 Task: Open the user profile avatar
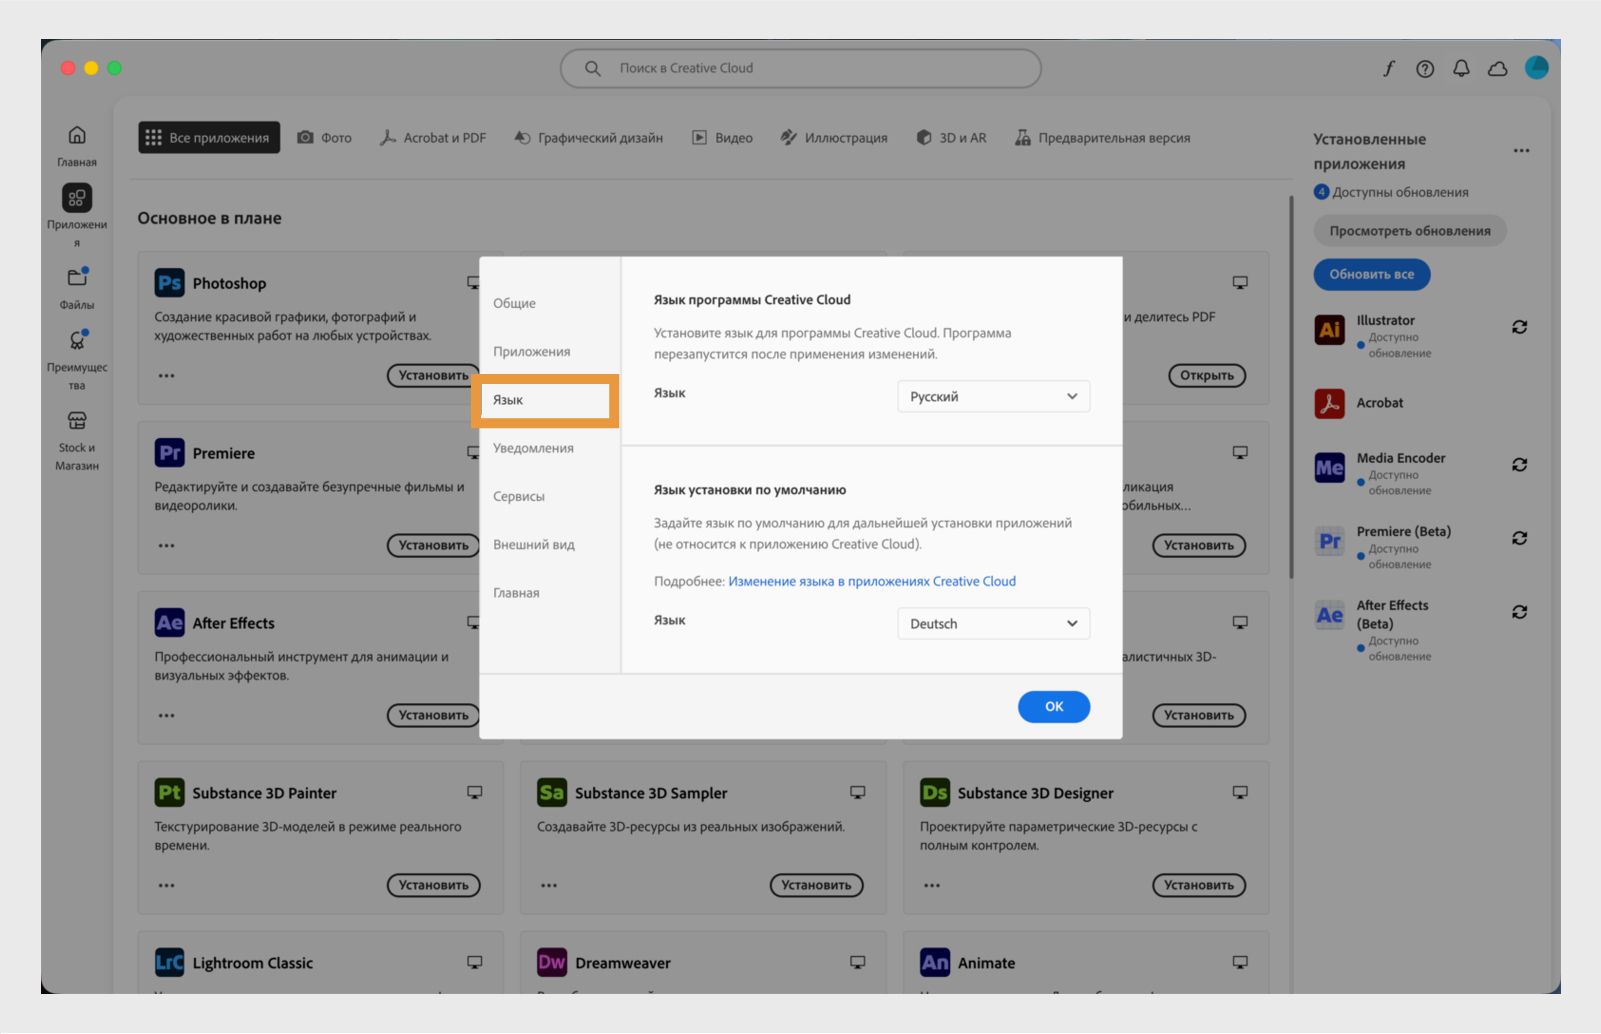[x=1536, y=67]
